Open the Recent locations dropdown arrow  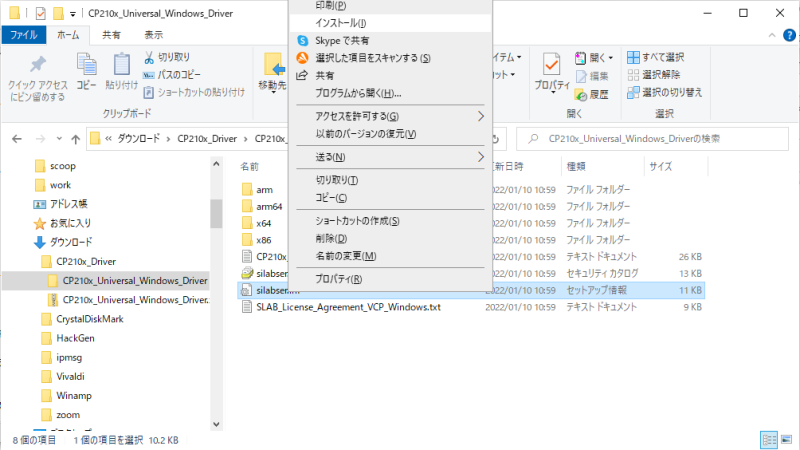(59, 139)
